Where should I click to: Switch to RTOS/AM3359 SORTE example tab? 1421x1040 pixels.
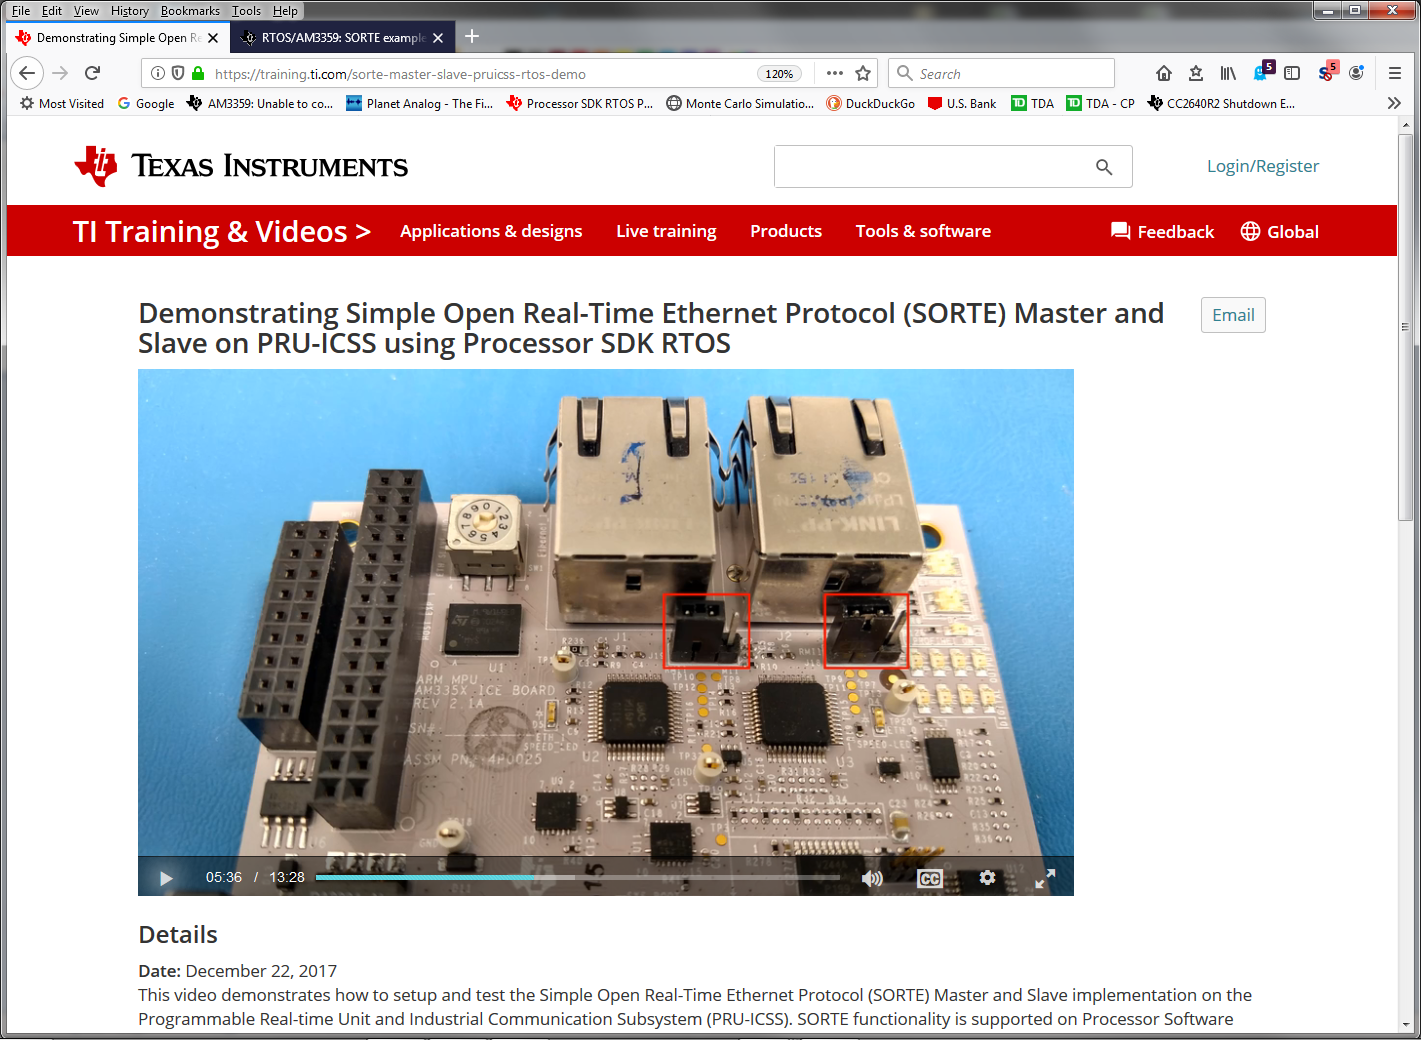(343, 38)
